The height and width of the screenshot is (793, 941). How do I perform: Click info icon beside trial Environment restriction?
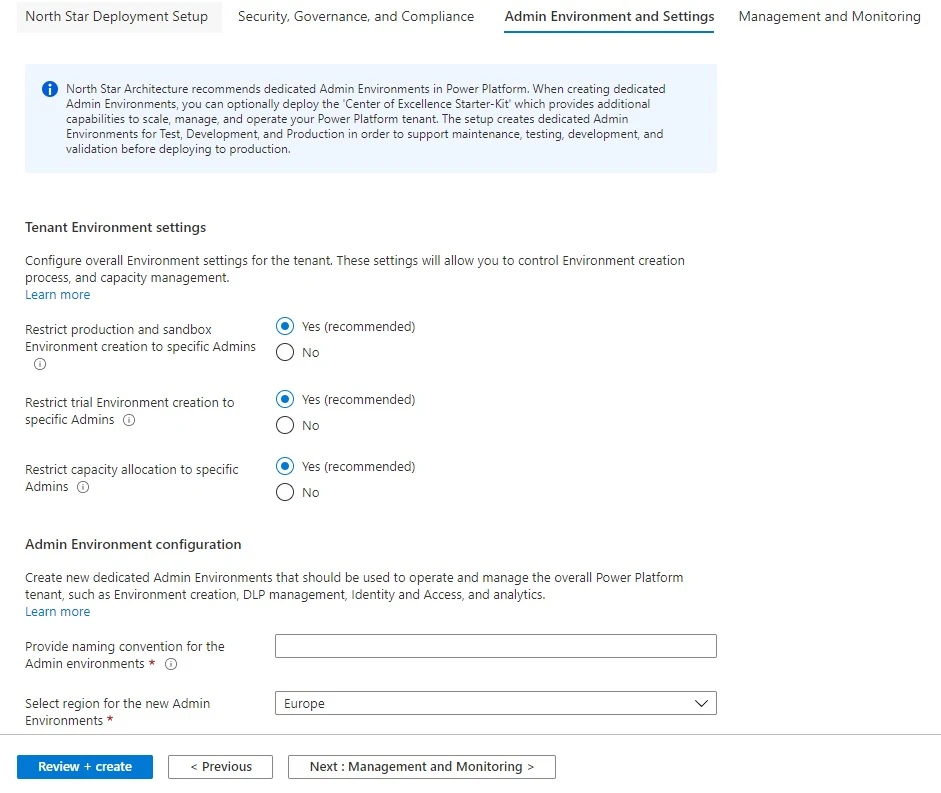129,420
